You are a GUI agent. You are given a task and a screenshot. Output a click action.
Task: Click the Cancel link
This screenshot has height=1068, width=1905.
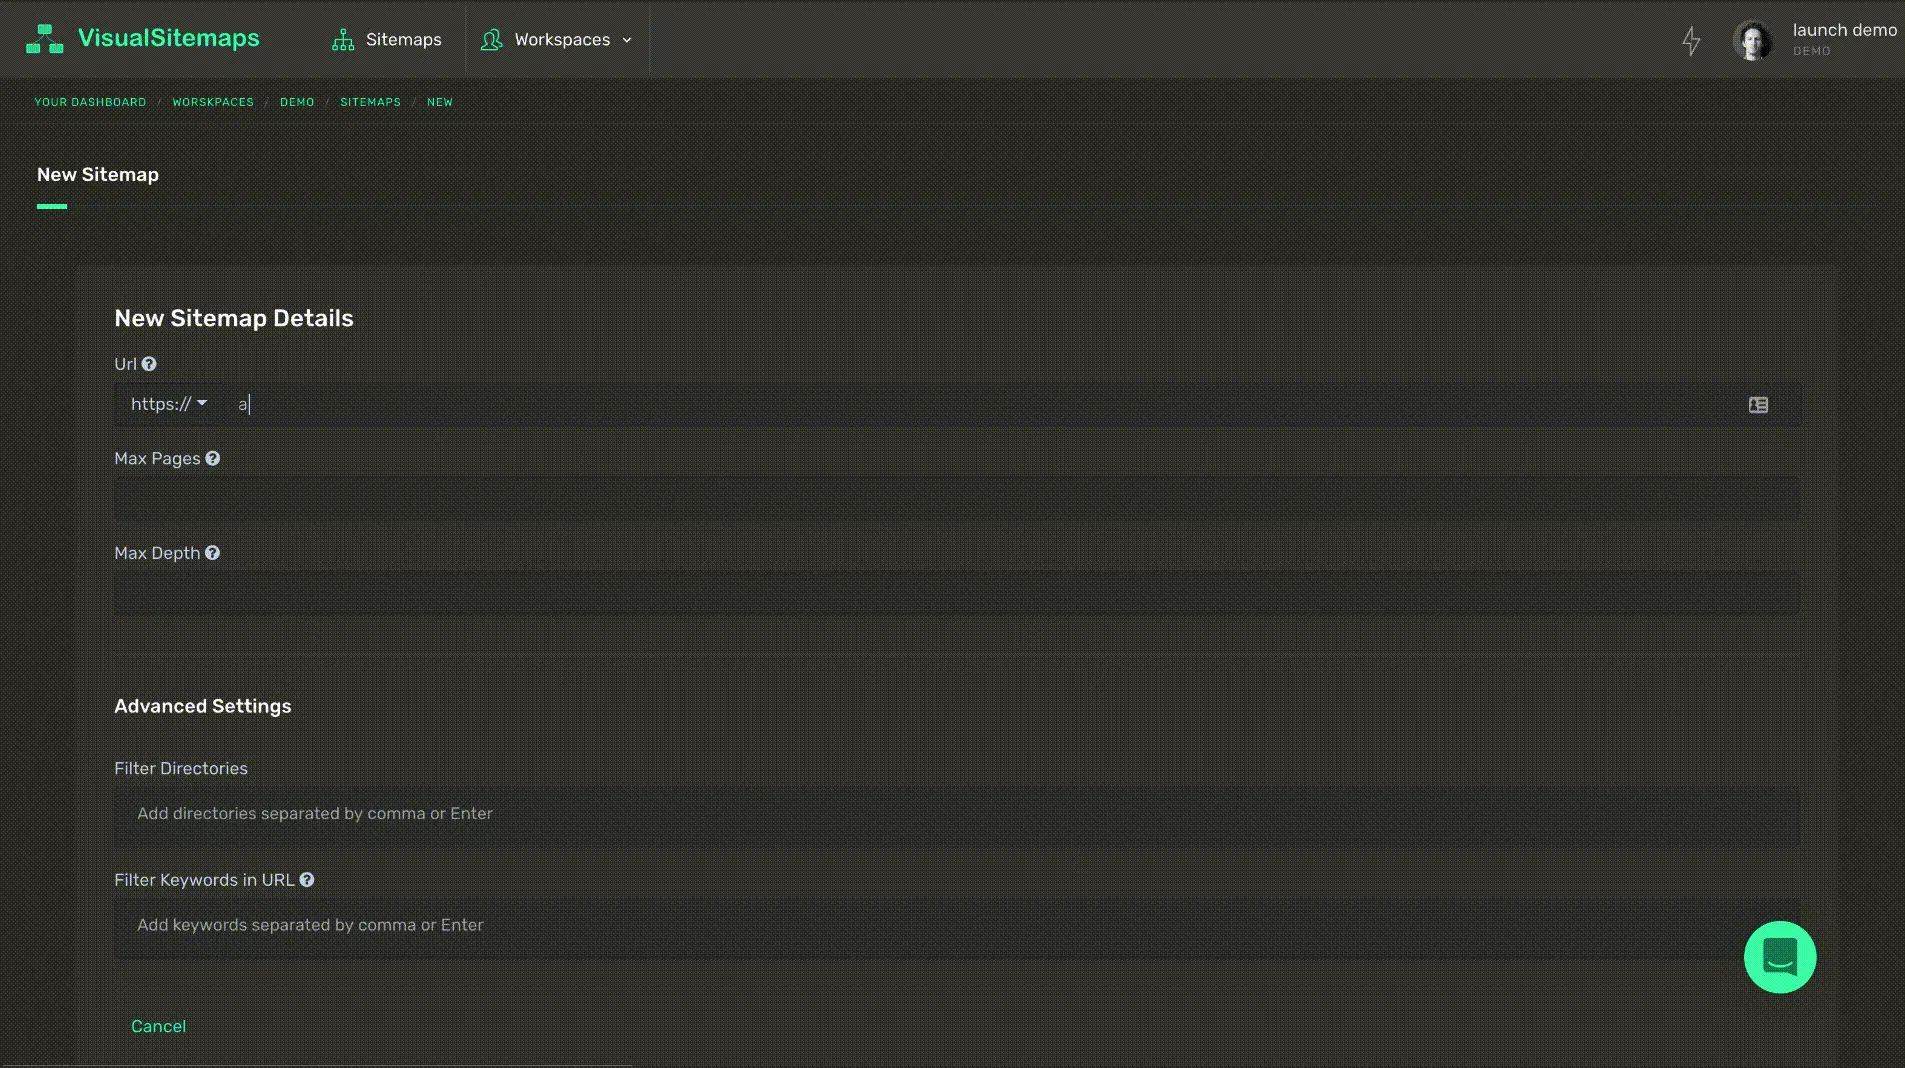158,1026
